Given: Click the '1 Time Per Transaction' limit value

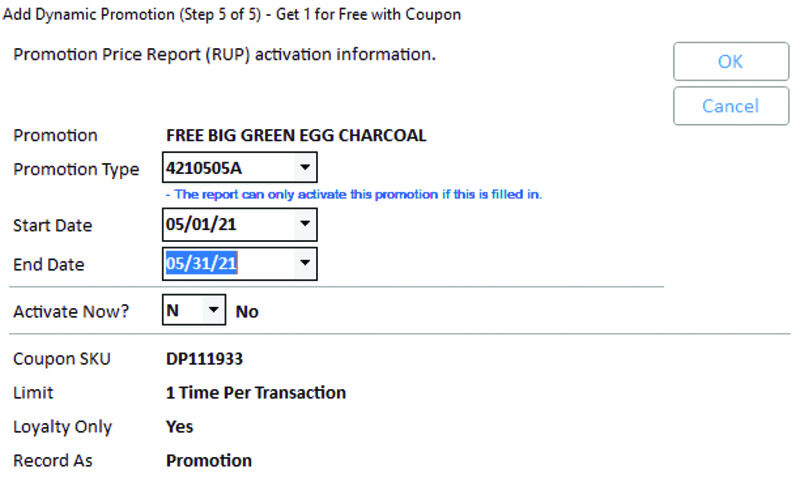Looking at the screenshot, I should pos(256,393).
